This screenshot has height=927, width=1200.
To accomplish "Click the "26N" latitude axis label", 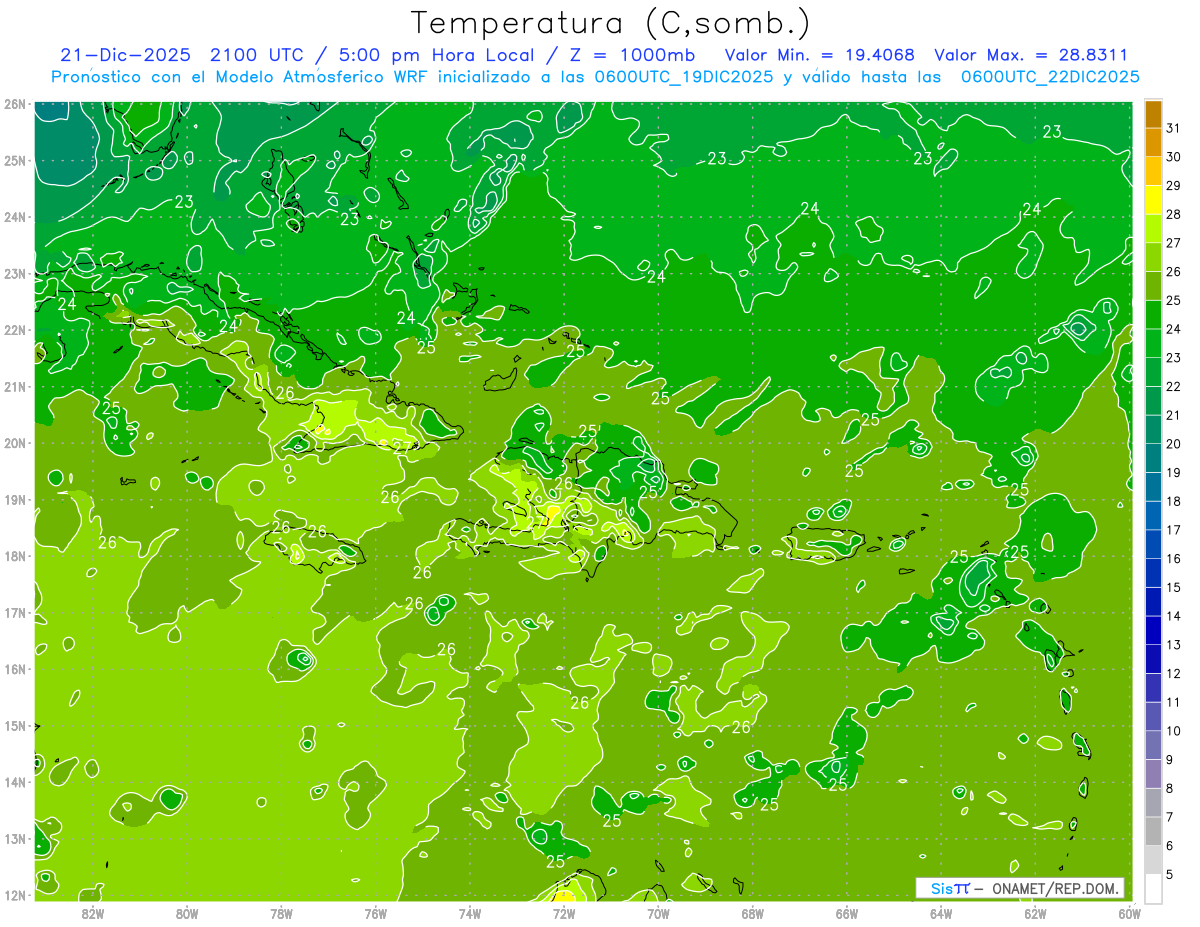I will 14,104.
